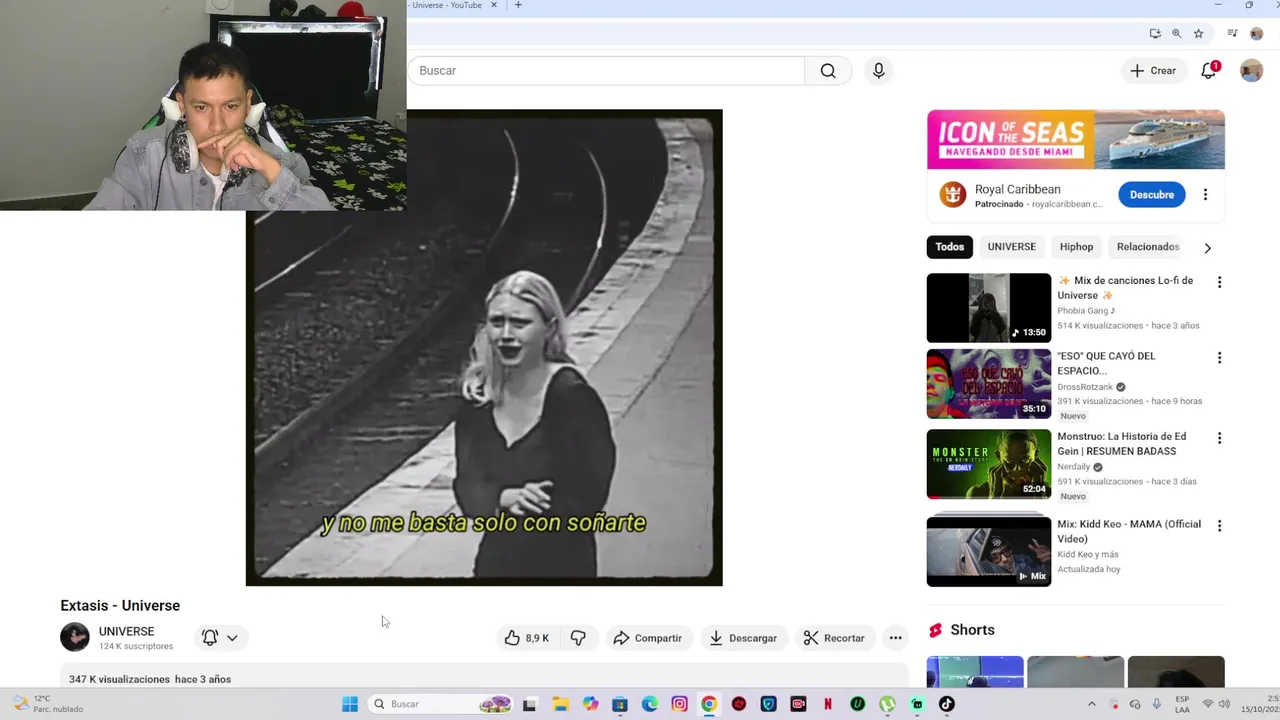
Task: Select the Relacionados filter chip
Action: pyautogui.click(x=1148, y=247)
